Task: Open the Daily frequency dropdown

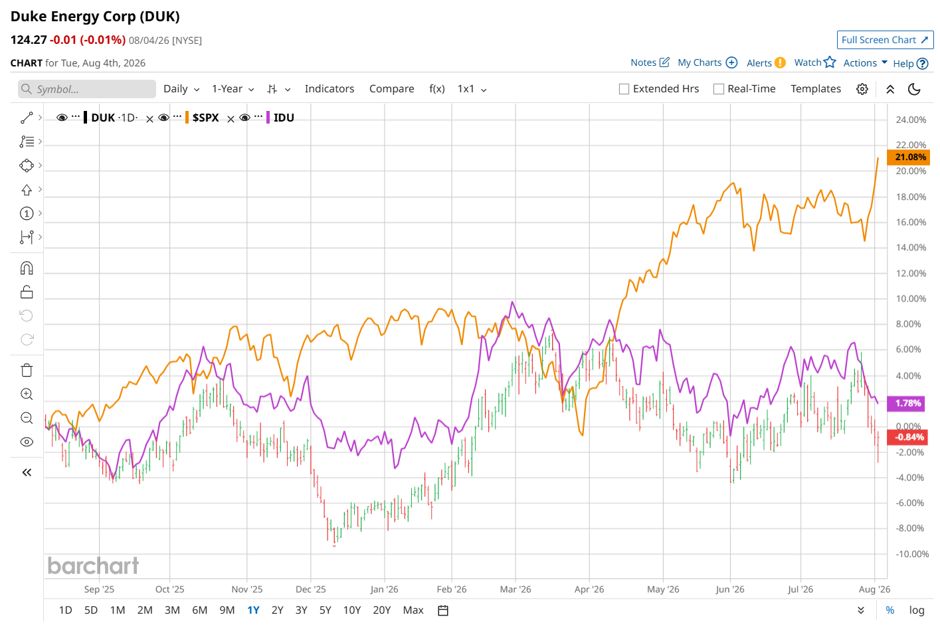Action: [x=181, y=89]
